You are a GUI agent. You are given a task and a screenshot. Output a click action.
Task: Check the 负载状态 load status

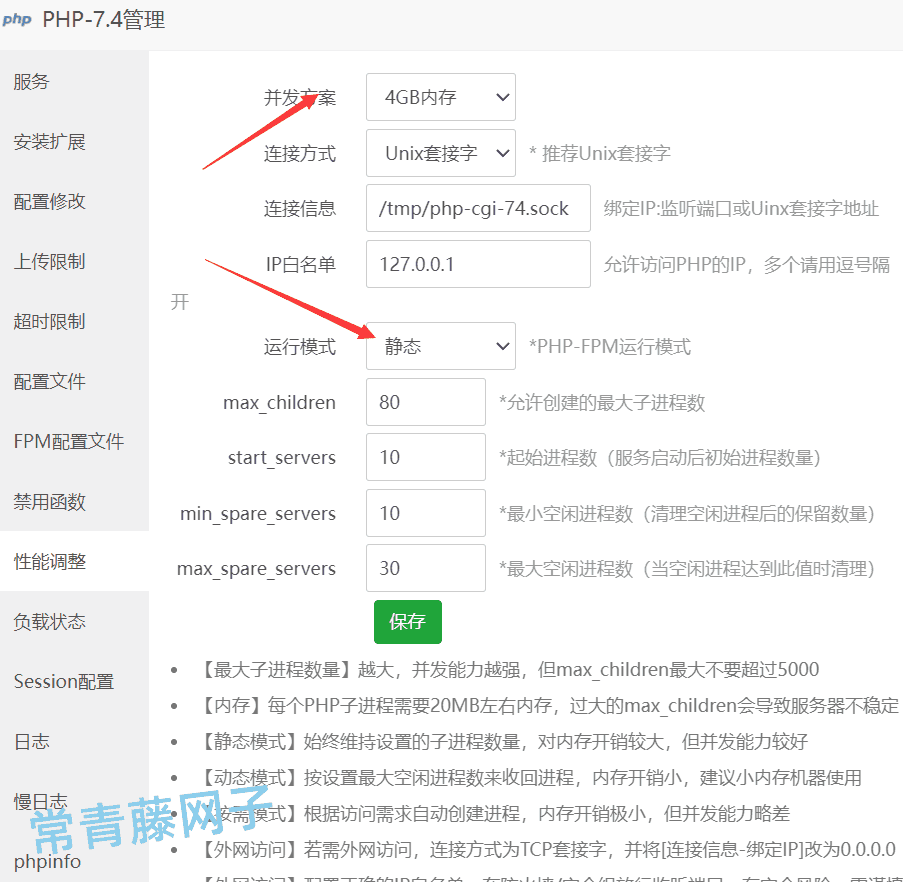(49, 621)
